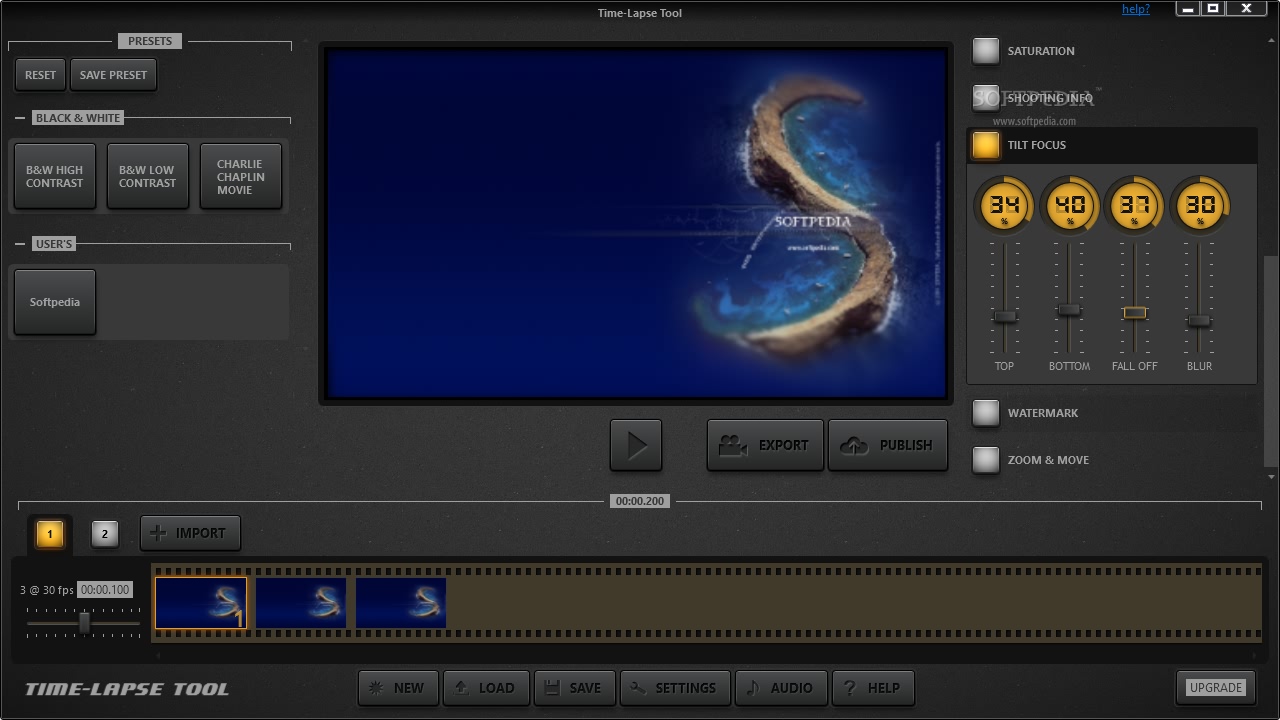1280x720 pixels.
Task: Click the 00:00.100 frame duration field
Action: [x=105, y=590]
